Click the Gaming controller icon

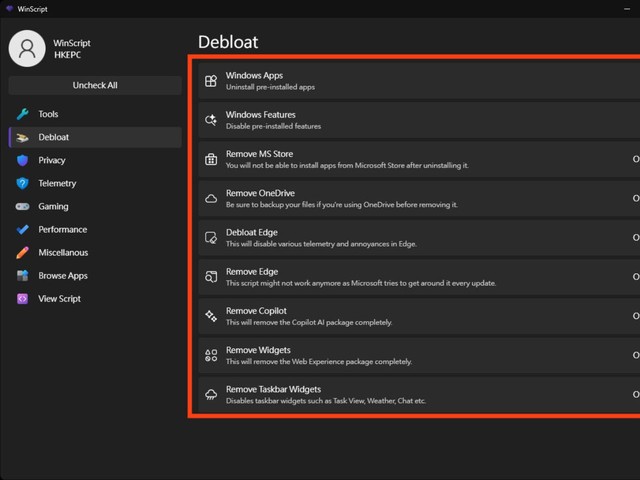(x=22, y=207)
